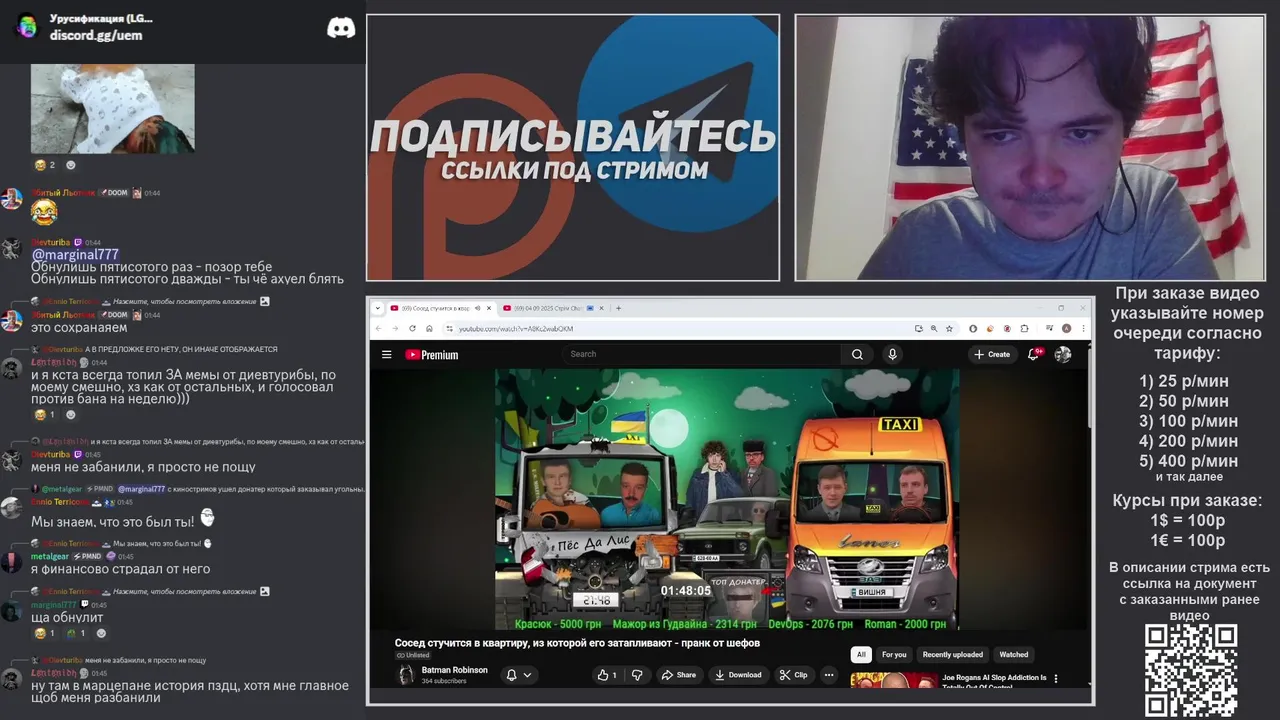Click the metalgear username in chat
The image size is (1280, 720).
click(49, 556)
